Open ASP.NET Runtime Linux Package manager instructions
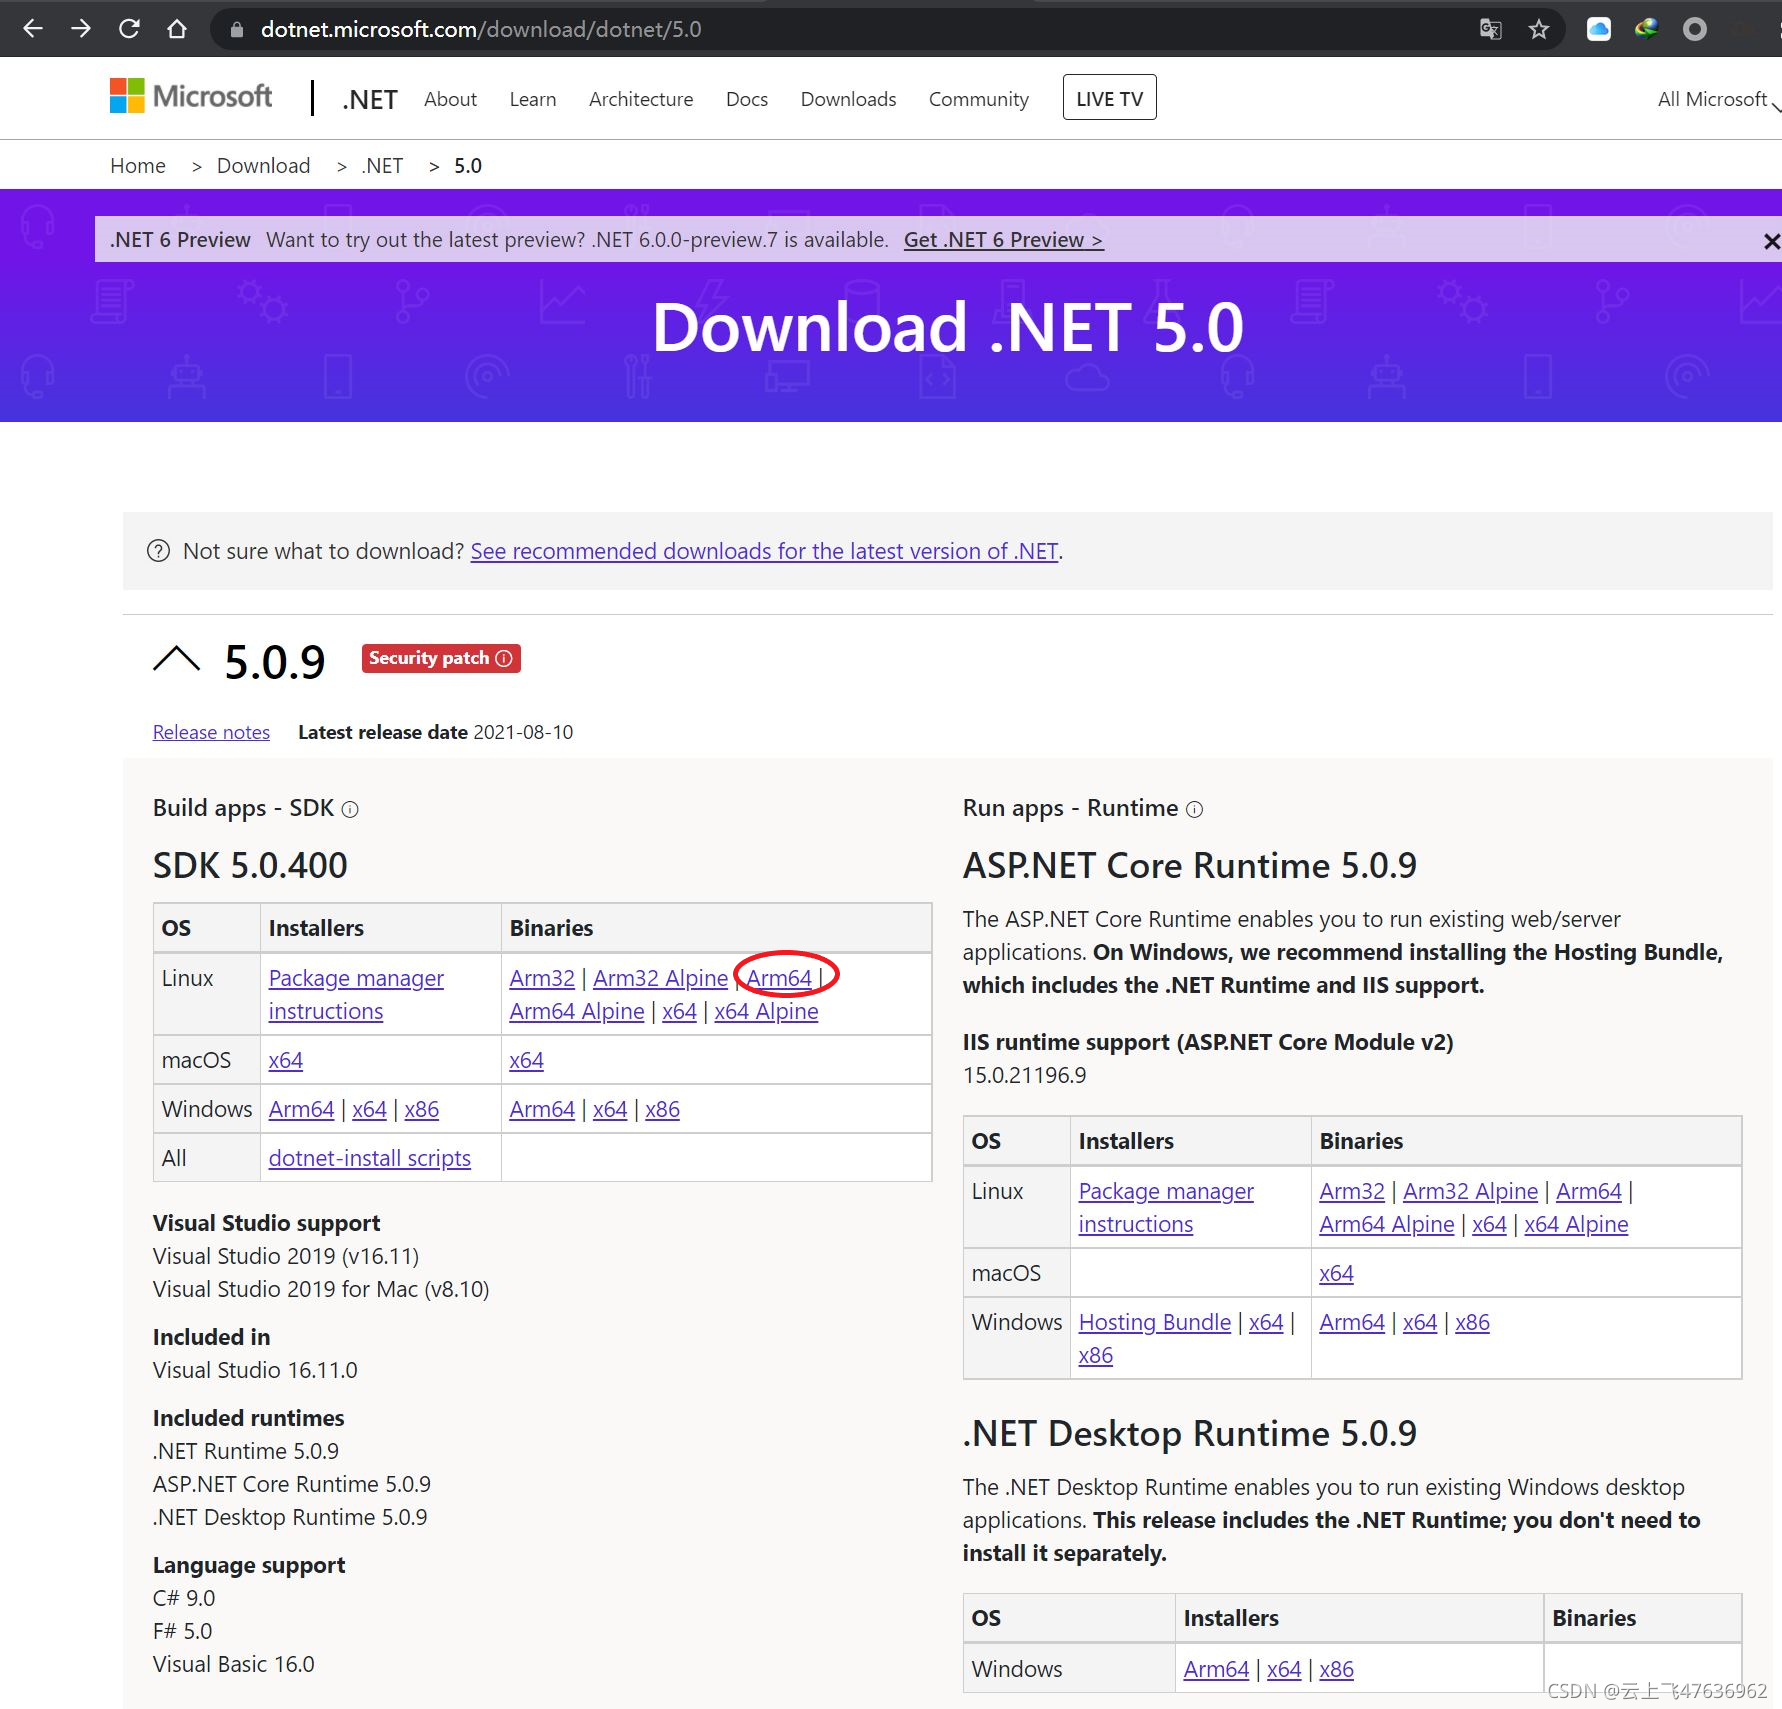 [x=1166, y=1207]
